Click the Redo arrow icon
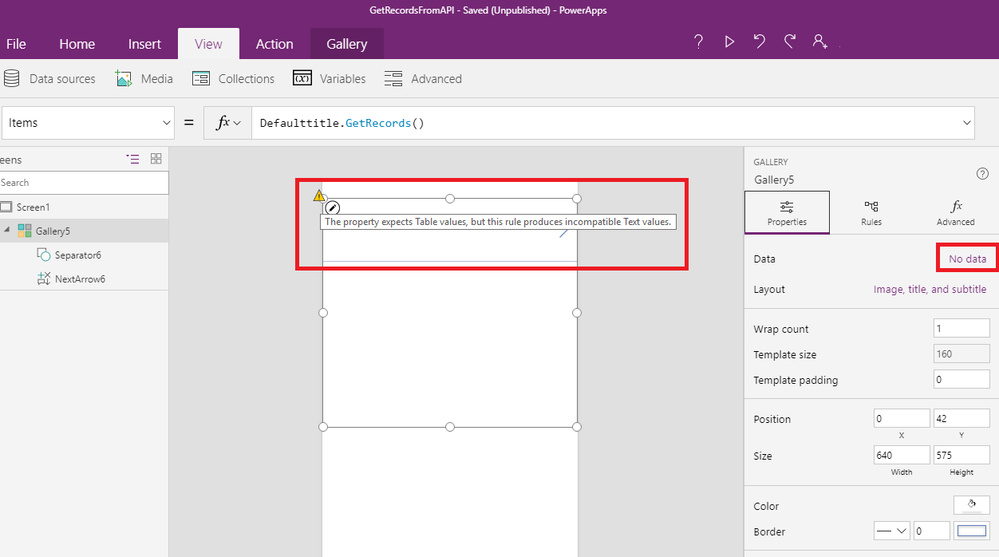The image size is (999, 557). (x=789, y=41)
